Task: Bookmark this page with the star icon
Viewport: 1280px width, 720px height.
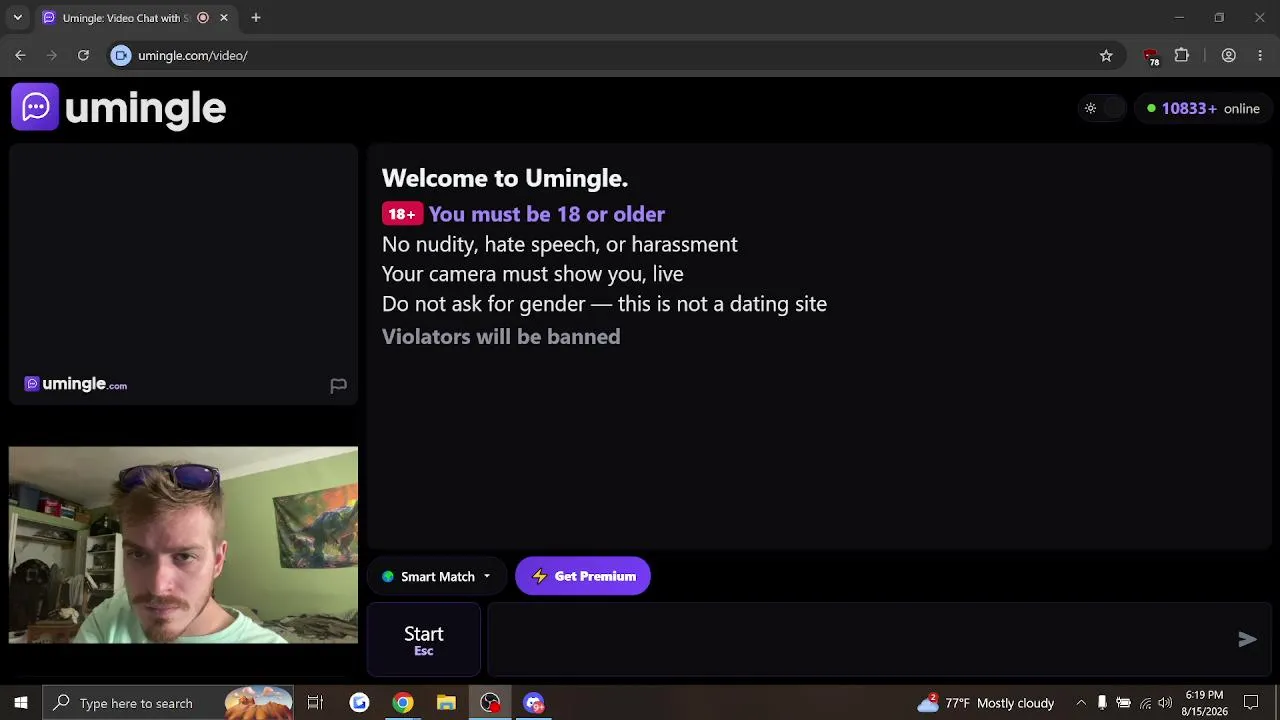Action: (1106, 56)
